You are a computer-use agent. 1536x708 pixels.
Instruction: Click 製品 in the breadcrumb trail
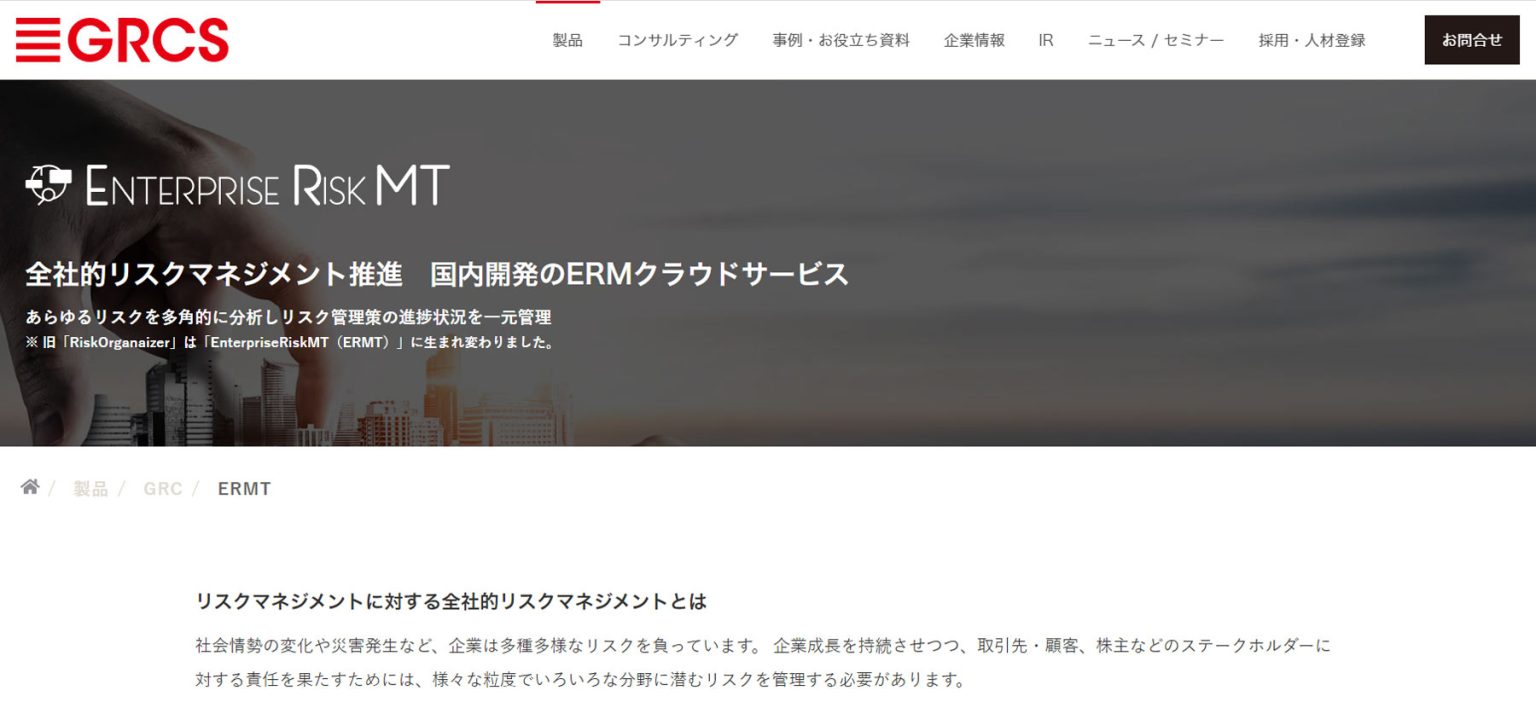tap(89, 488)
